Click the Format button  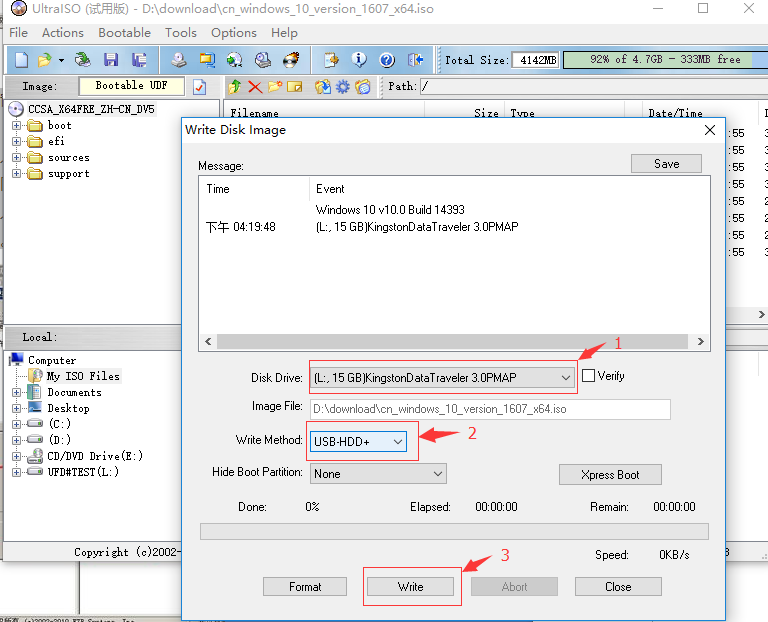(305, 587)
